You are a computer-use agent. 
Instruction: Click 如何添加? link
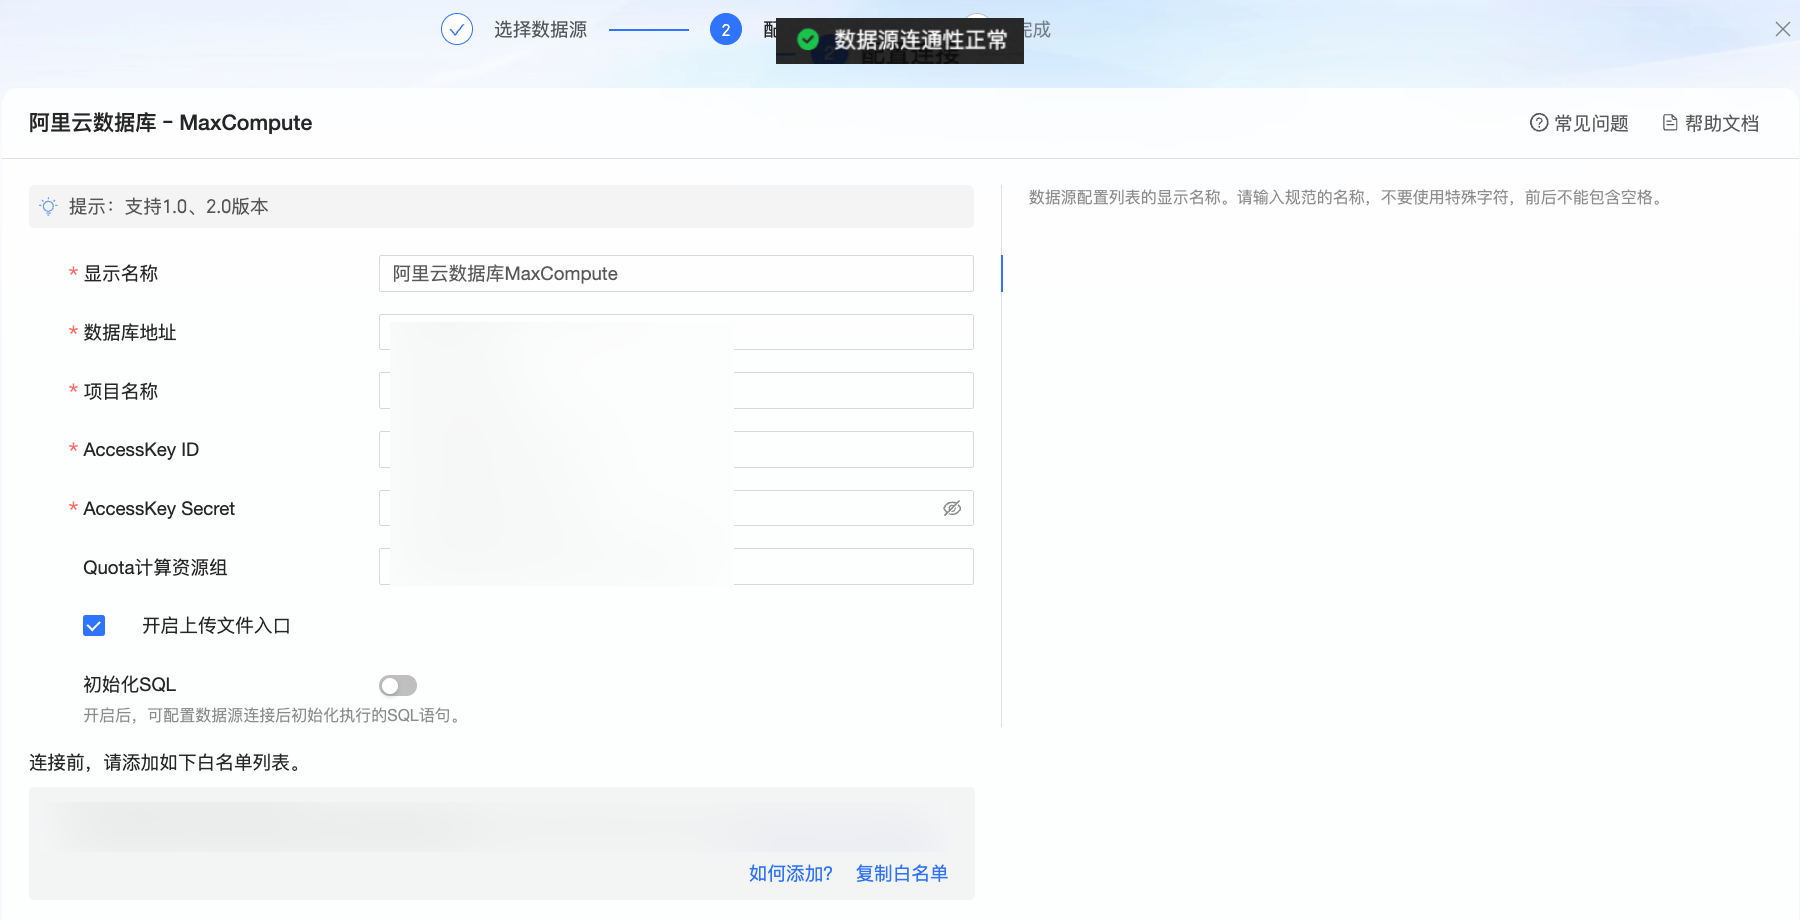pos(790,873)
